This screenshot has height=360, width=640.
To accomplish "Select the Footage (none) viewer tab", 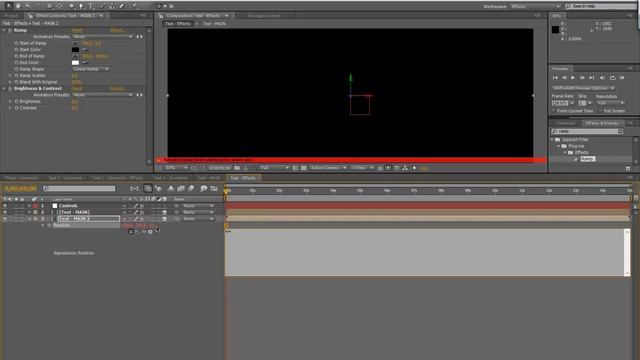I will click(x=264, y=16).
